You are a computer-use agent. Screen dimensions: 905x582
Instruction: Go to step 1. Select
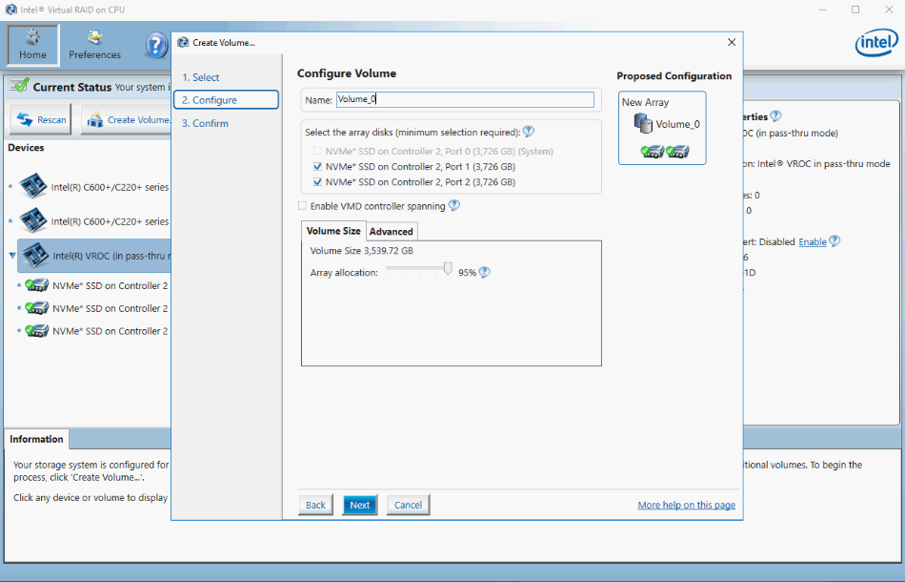point(201,77)
